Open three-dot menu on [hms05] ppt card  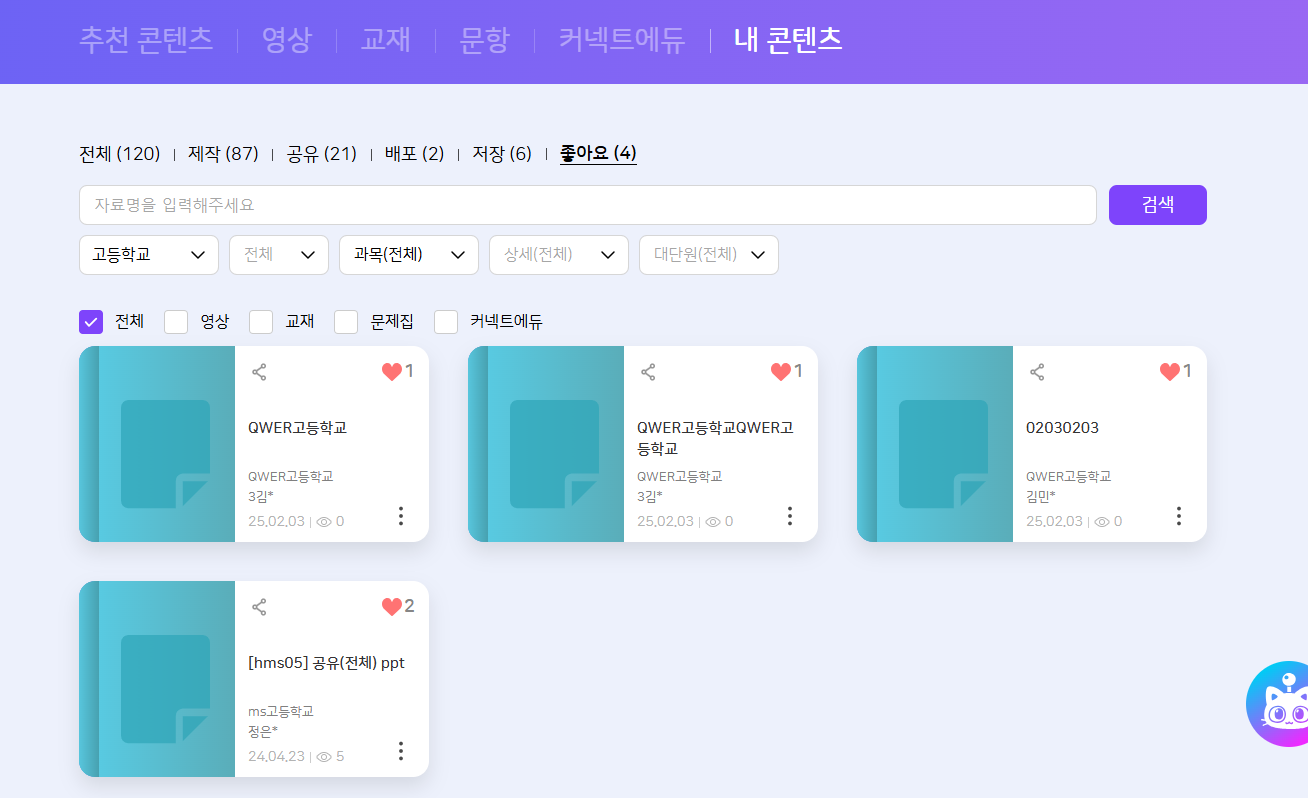click(x=400, y=751)
